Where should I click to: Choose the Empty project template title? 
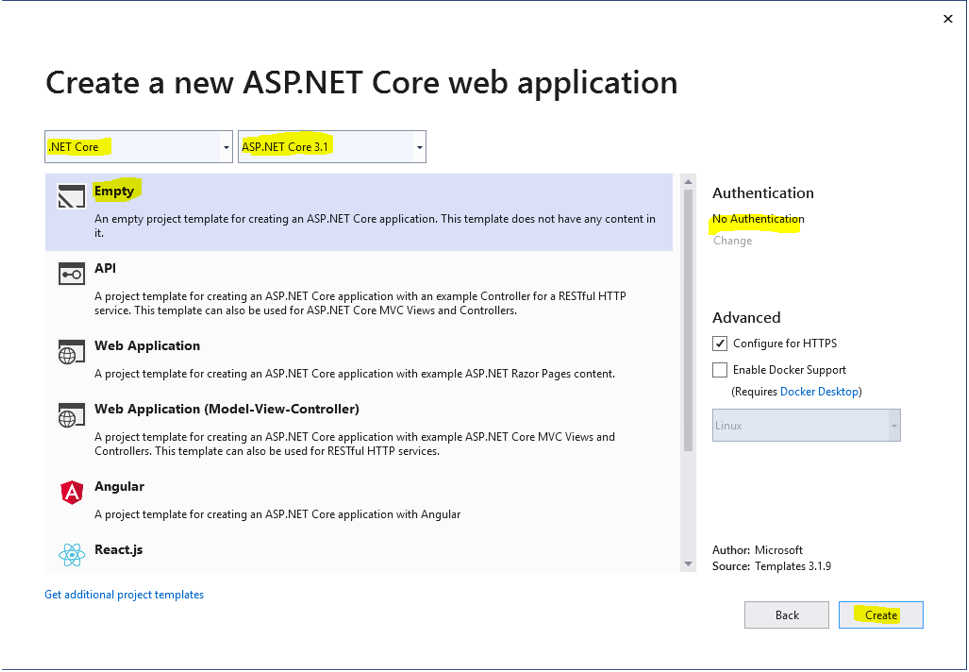click(x=114, y=191)
